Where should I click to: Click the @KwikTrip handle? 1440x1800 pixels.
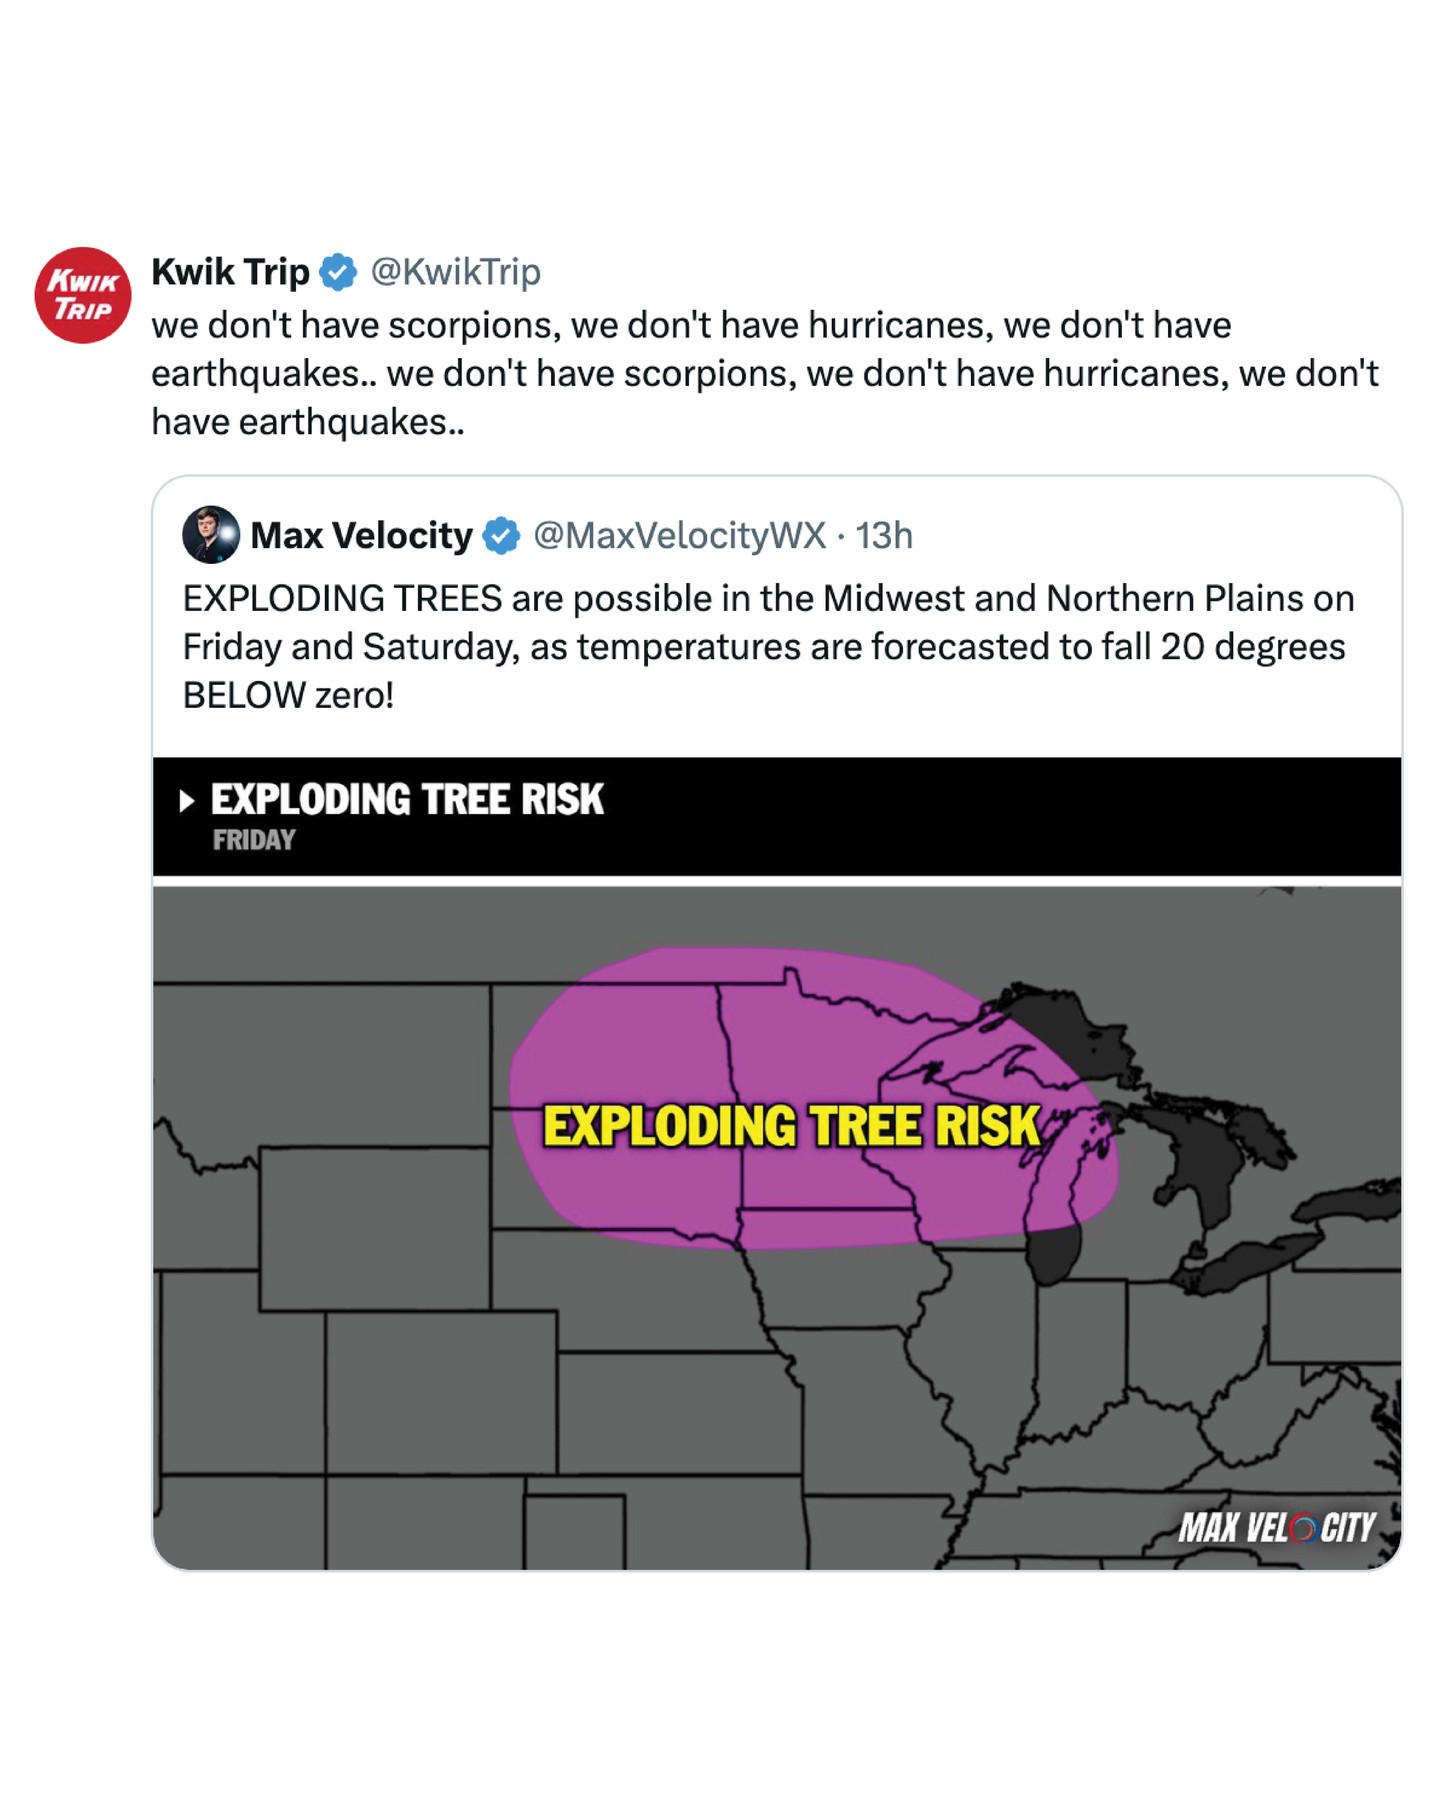pyautogui.click(x=455, y=272)
